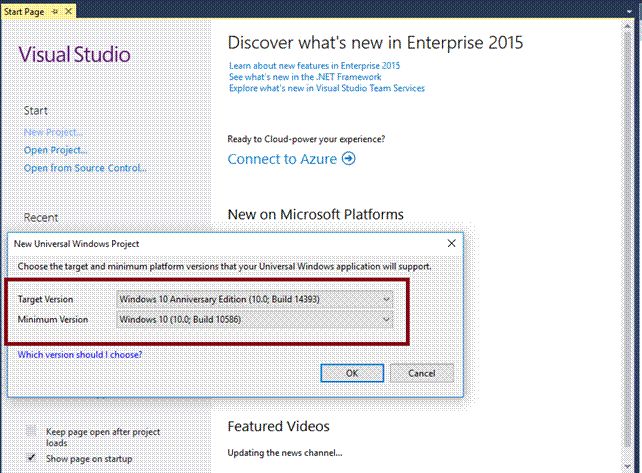Learn about new features in Enterprise 2015
This screenshot has height=473, width=642.
tap(314, 66)
